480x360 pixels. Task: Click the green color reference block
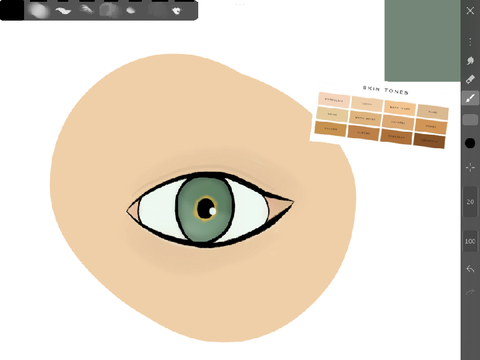pos(423,40)
